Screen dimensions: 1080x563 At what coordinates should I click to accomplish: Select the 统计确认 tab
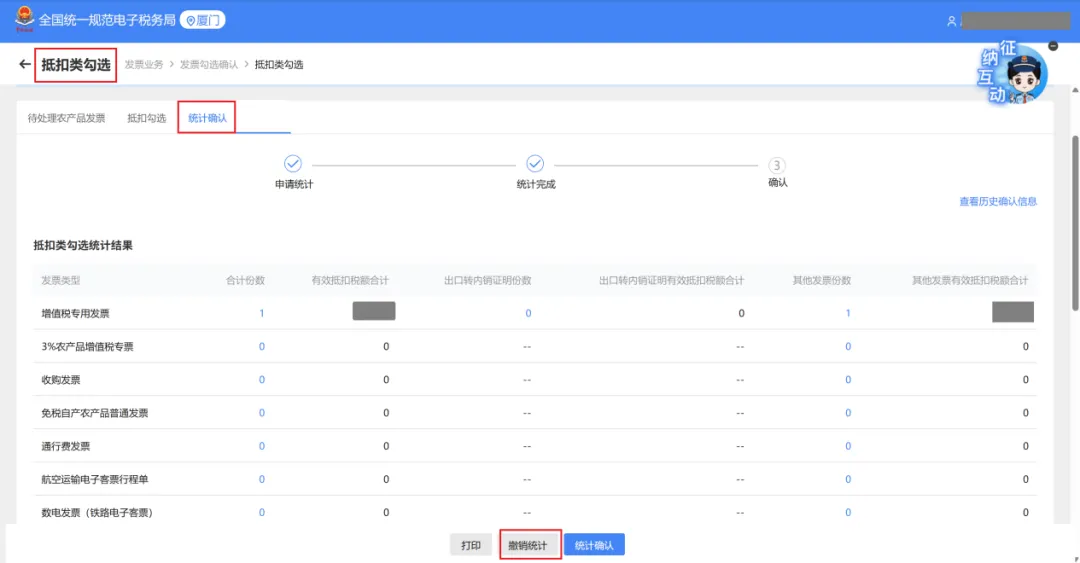207,118
